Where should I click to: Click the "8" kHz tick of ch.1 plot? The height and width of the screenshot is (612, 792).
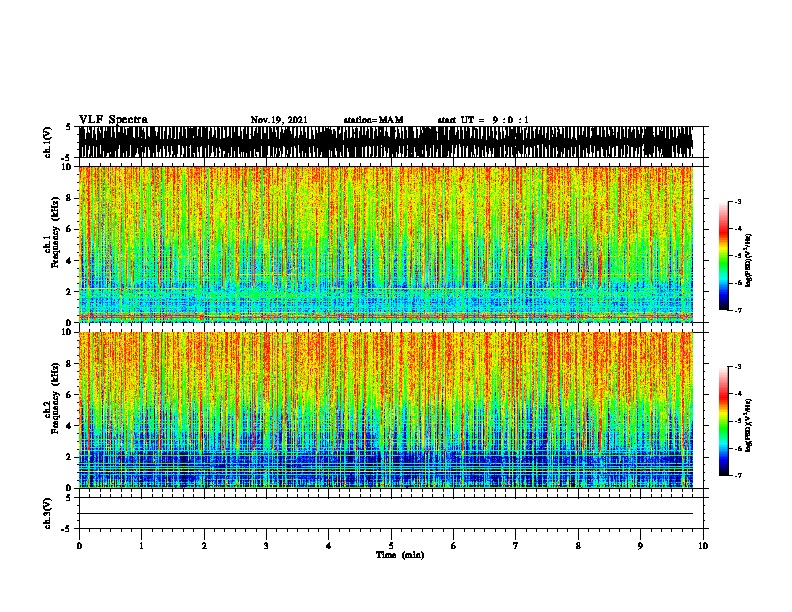pyautogui.click(x=69, y=198)
